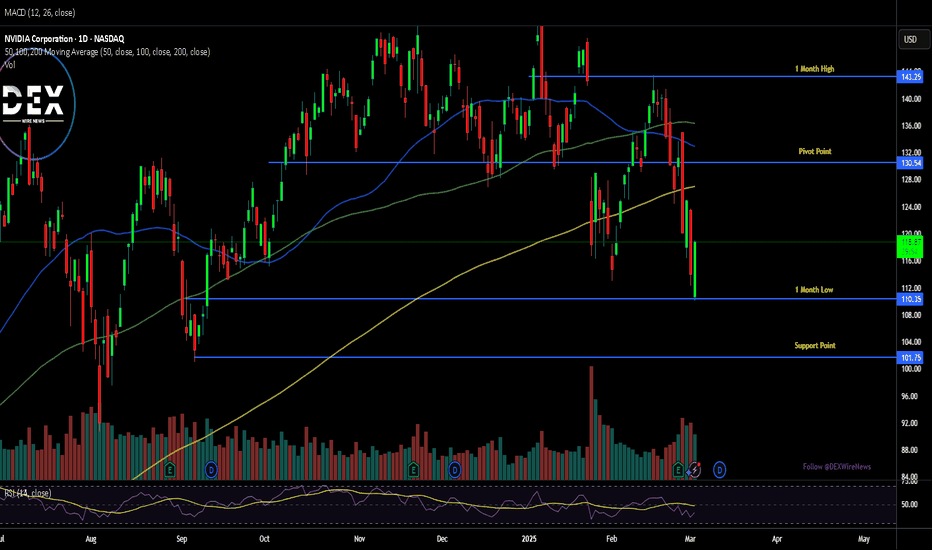Click the 110.35 price label
This screenshot has width=932, height=550.
[x=911, y=299]
